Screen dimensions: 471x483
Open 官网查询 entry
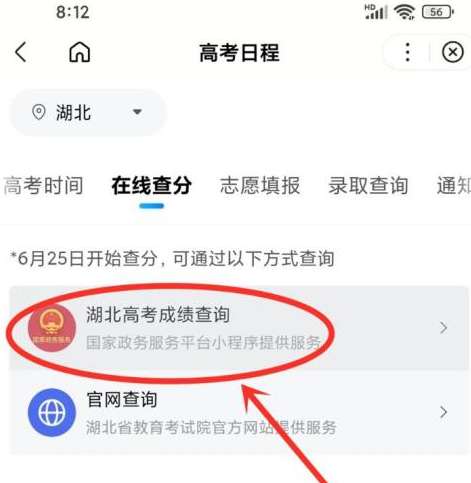(239, 412)
